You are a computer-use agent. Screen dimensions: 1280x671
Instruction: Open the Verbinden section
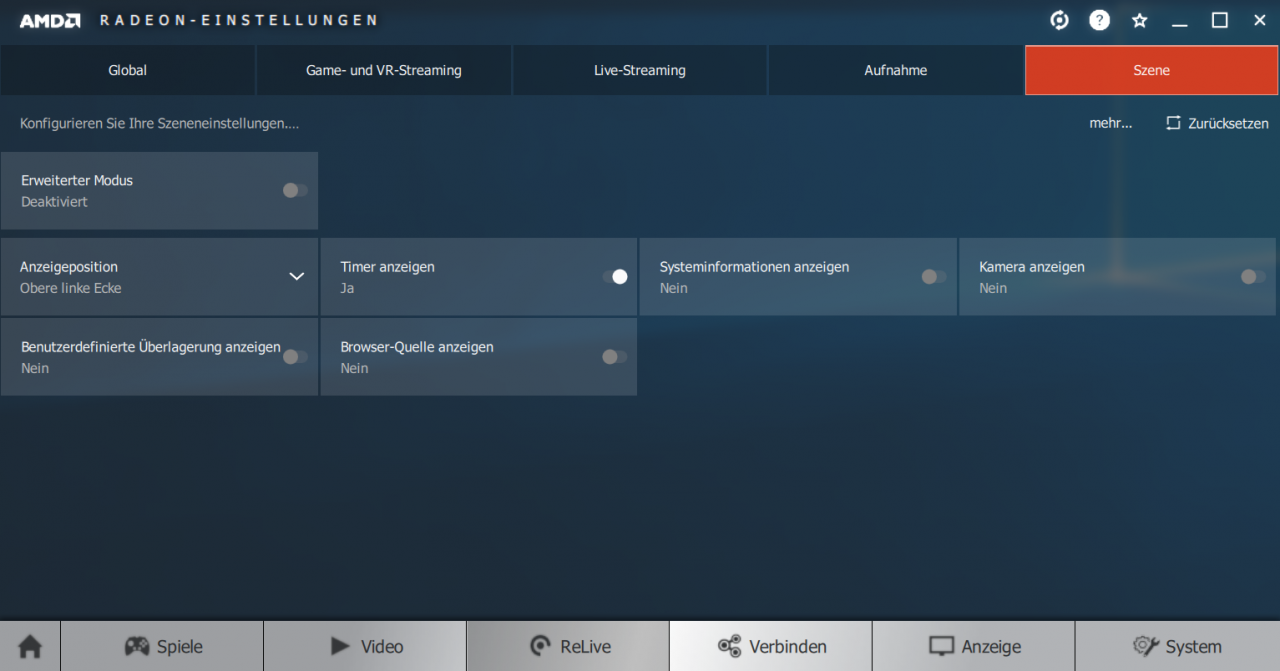[x=771, y=646]
